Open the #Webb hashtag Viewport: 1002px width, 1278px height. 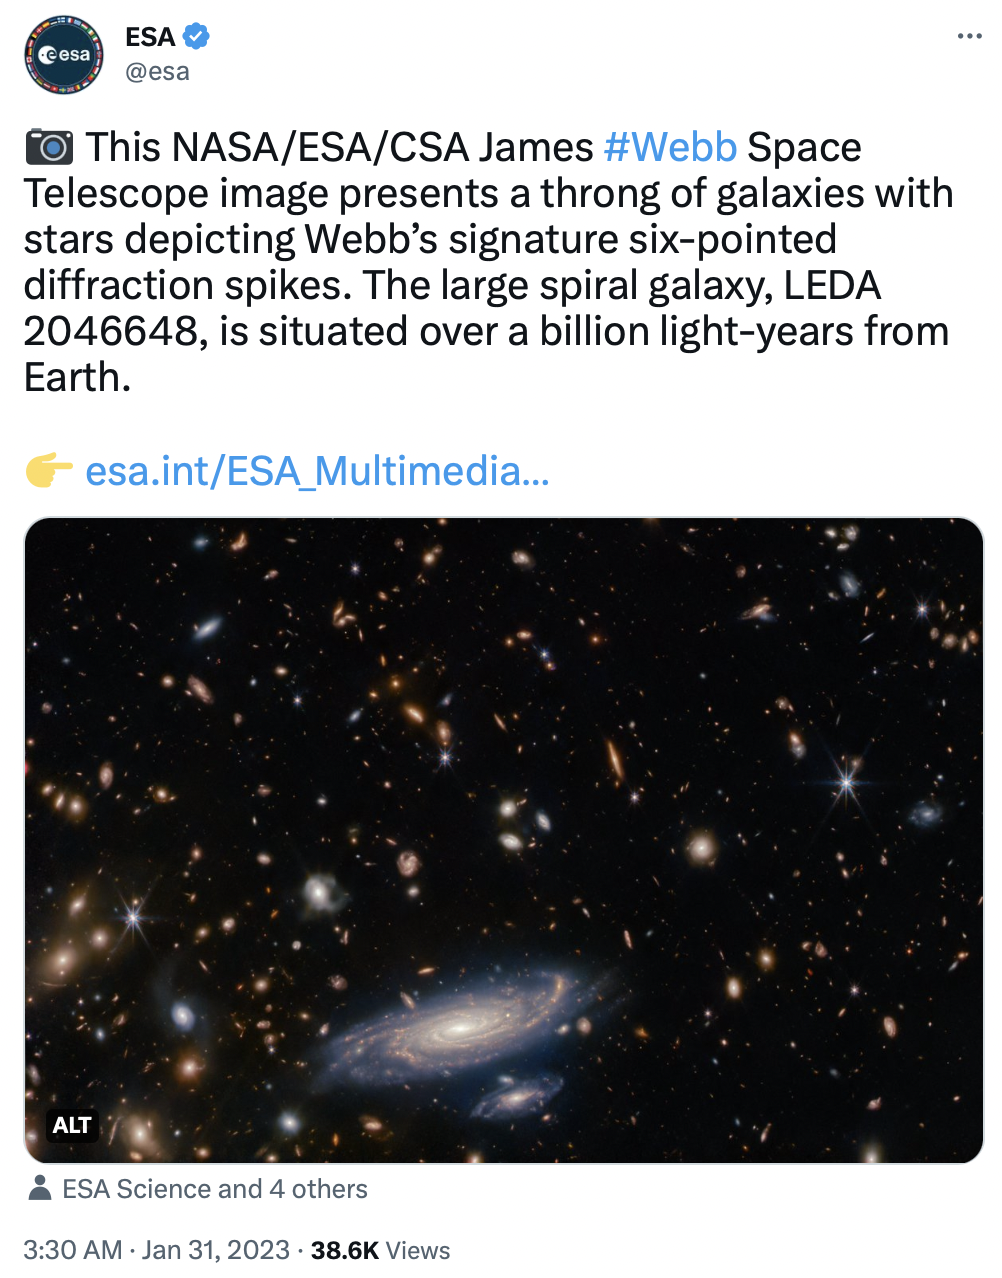click(670, 147)
